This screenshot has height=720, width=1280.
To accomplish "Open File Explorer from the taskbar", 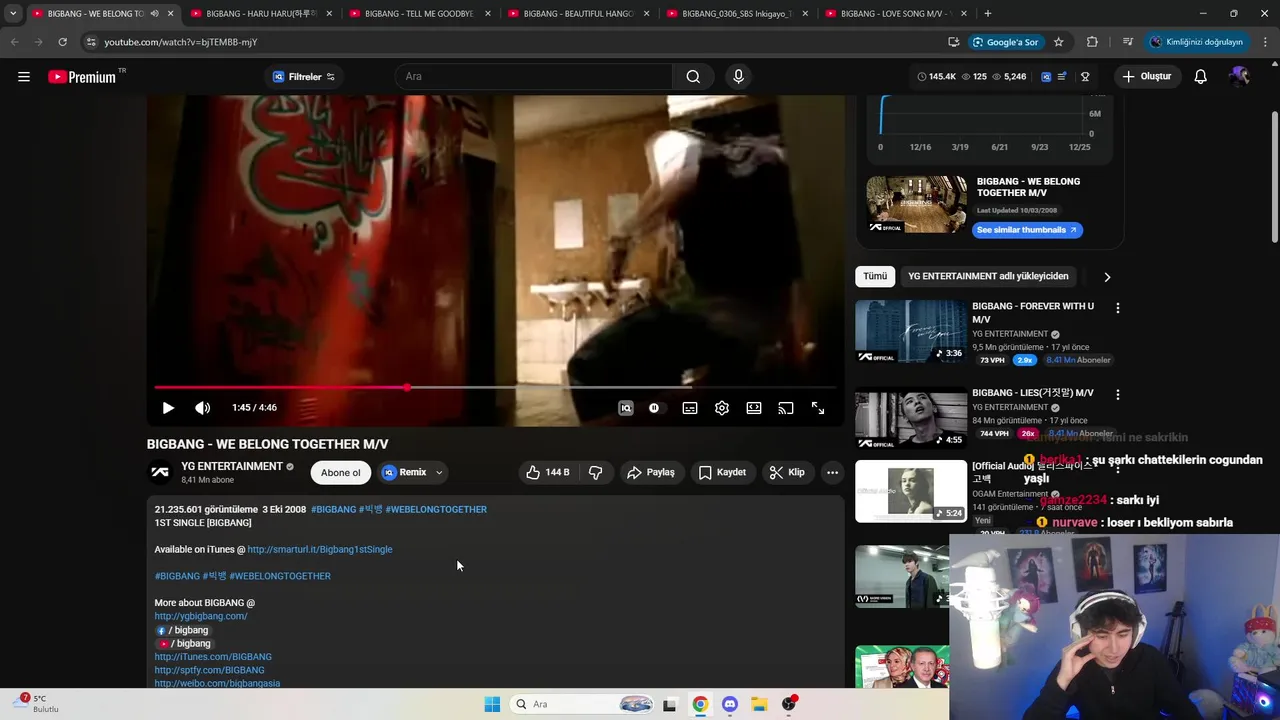I will pos(759,704).
